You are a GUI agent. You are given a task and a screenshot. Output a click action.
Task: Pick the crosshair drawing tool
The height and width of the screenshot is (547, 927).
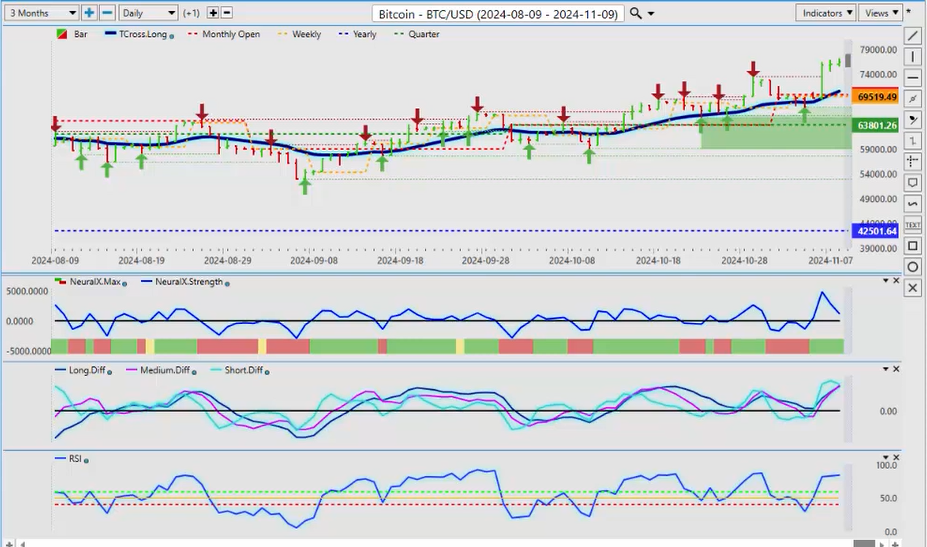pyautogui.click(x=912, y=161)
